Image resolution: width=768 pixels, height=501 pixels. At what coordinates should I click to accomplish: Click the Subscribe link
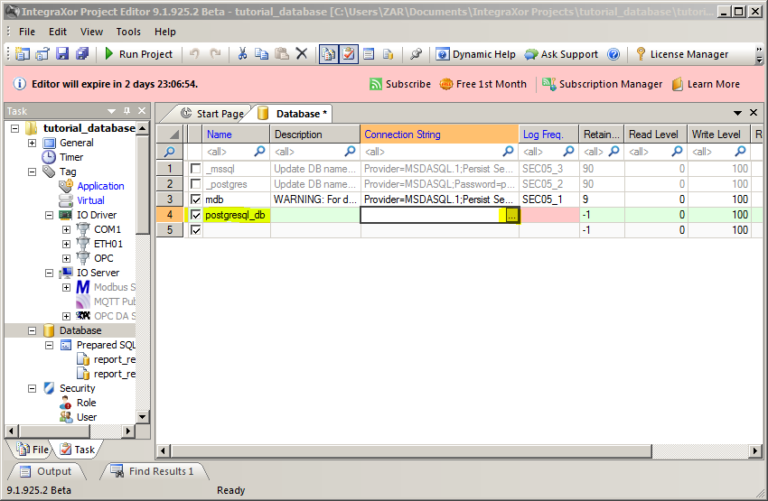[400, 84]
